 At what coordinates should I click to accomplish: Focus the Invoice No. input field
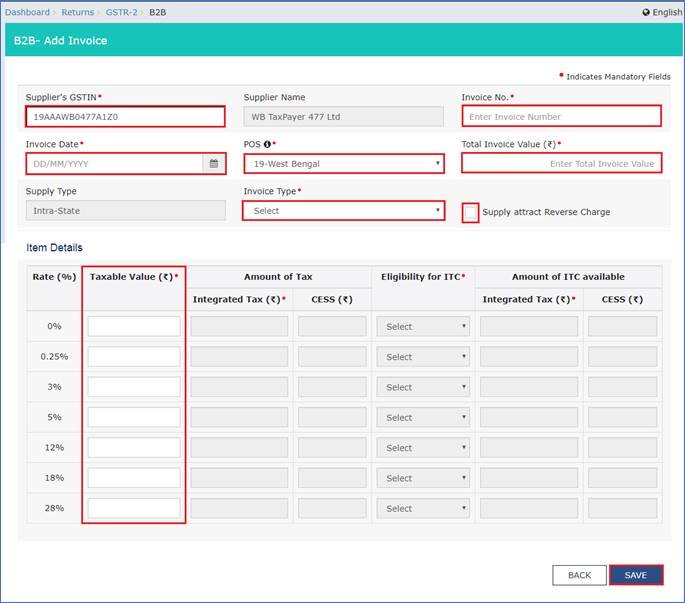[x=561, y=117]
